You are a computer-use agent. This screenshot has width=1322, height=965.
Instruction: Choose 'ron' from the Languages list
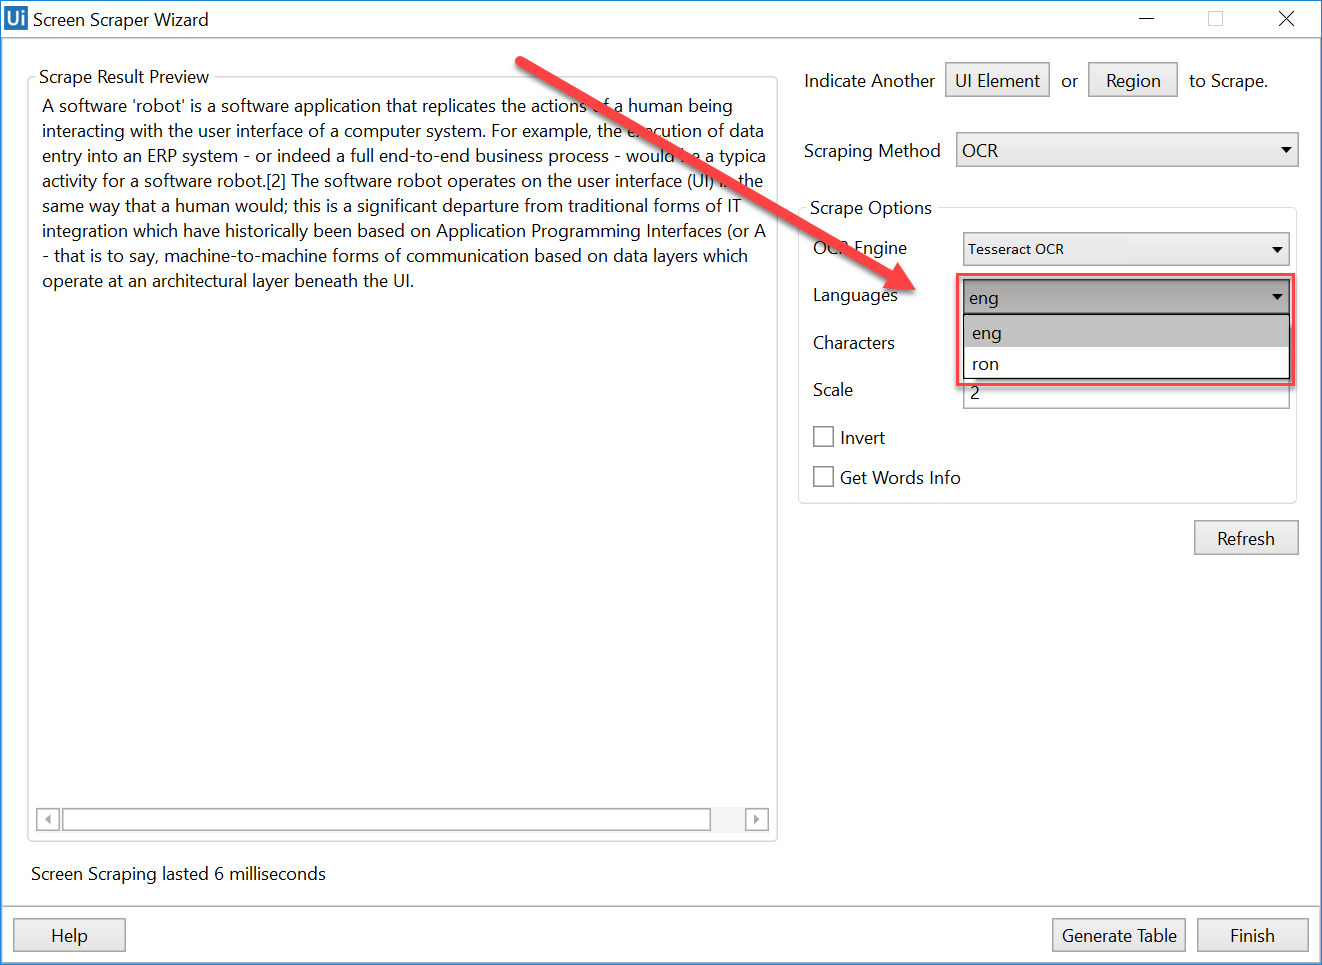1126,364
